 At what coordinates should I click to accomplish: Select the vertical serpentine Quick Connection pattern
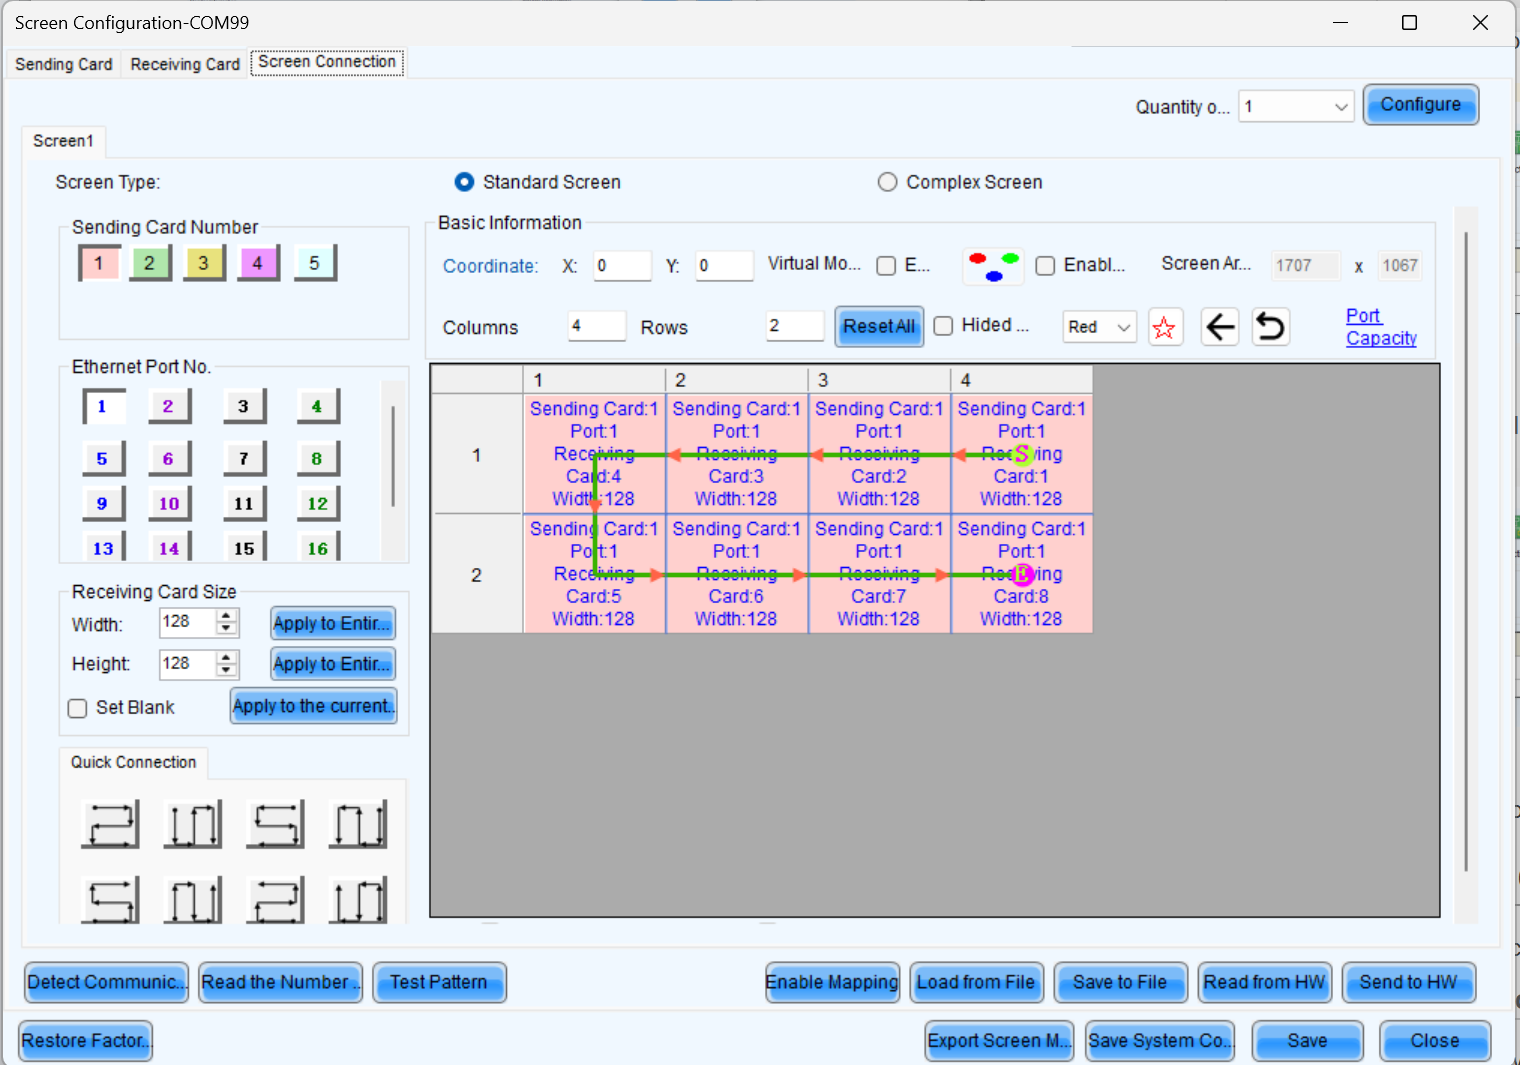(x=193, y=823)
